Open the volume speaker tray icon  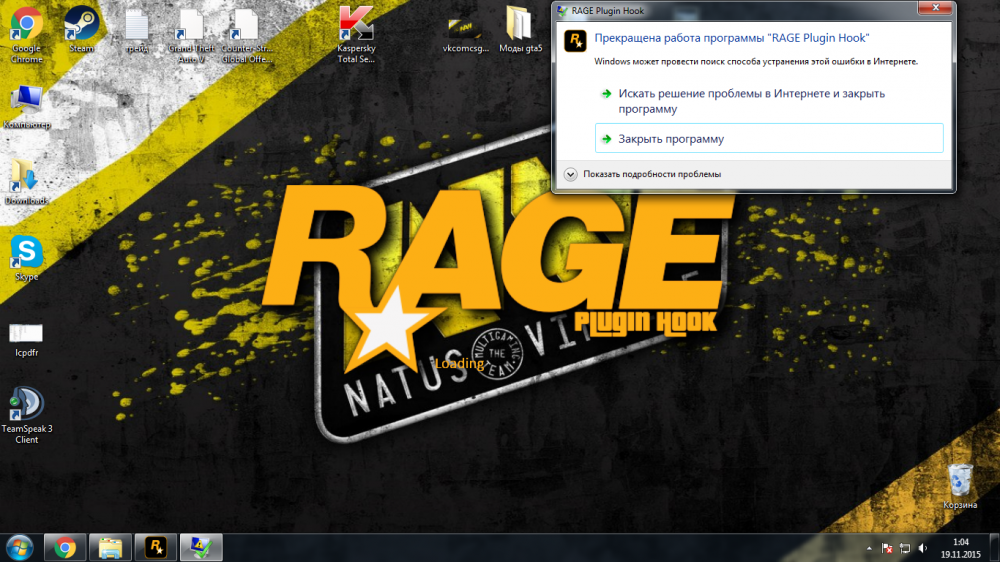pyautogui.click(x=923, y=548)
